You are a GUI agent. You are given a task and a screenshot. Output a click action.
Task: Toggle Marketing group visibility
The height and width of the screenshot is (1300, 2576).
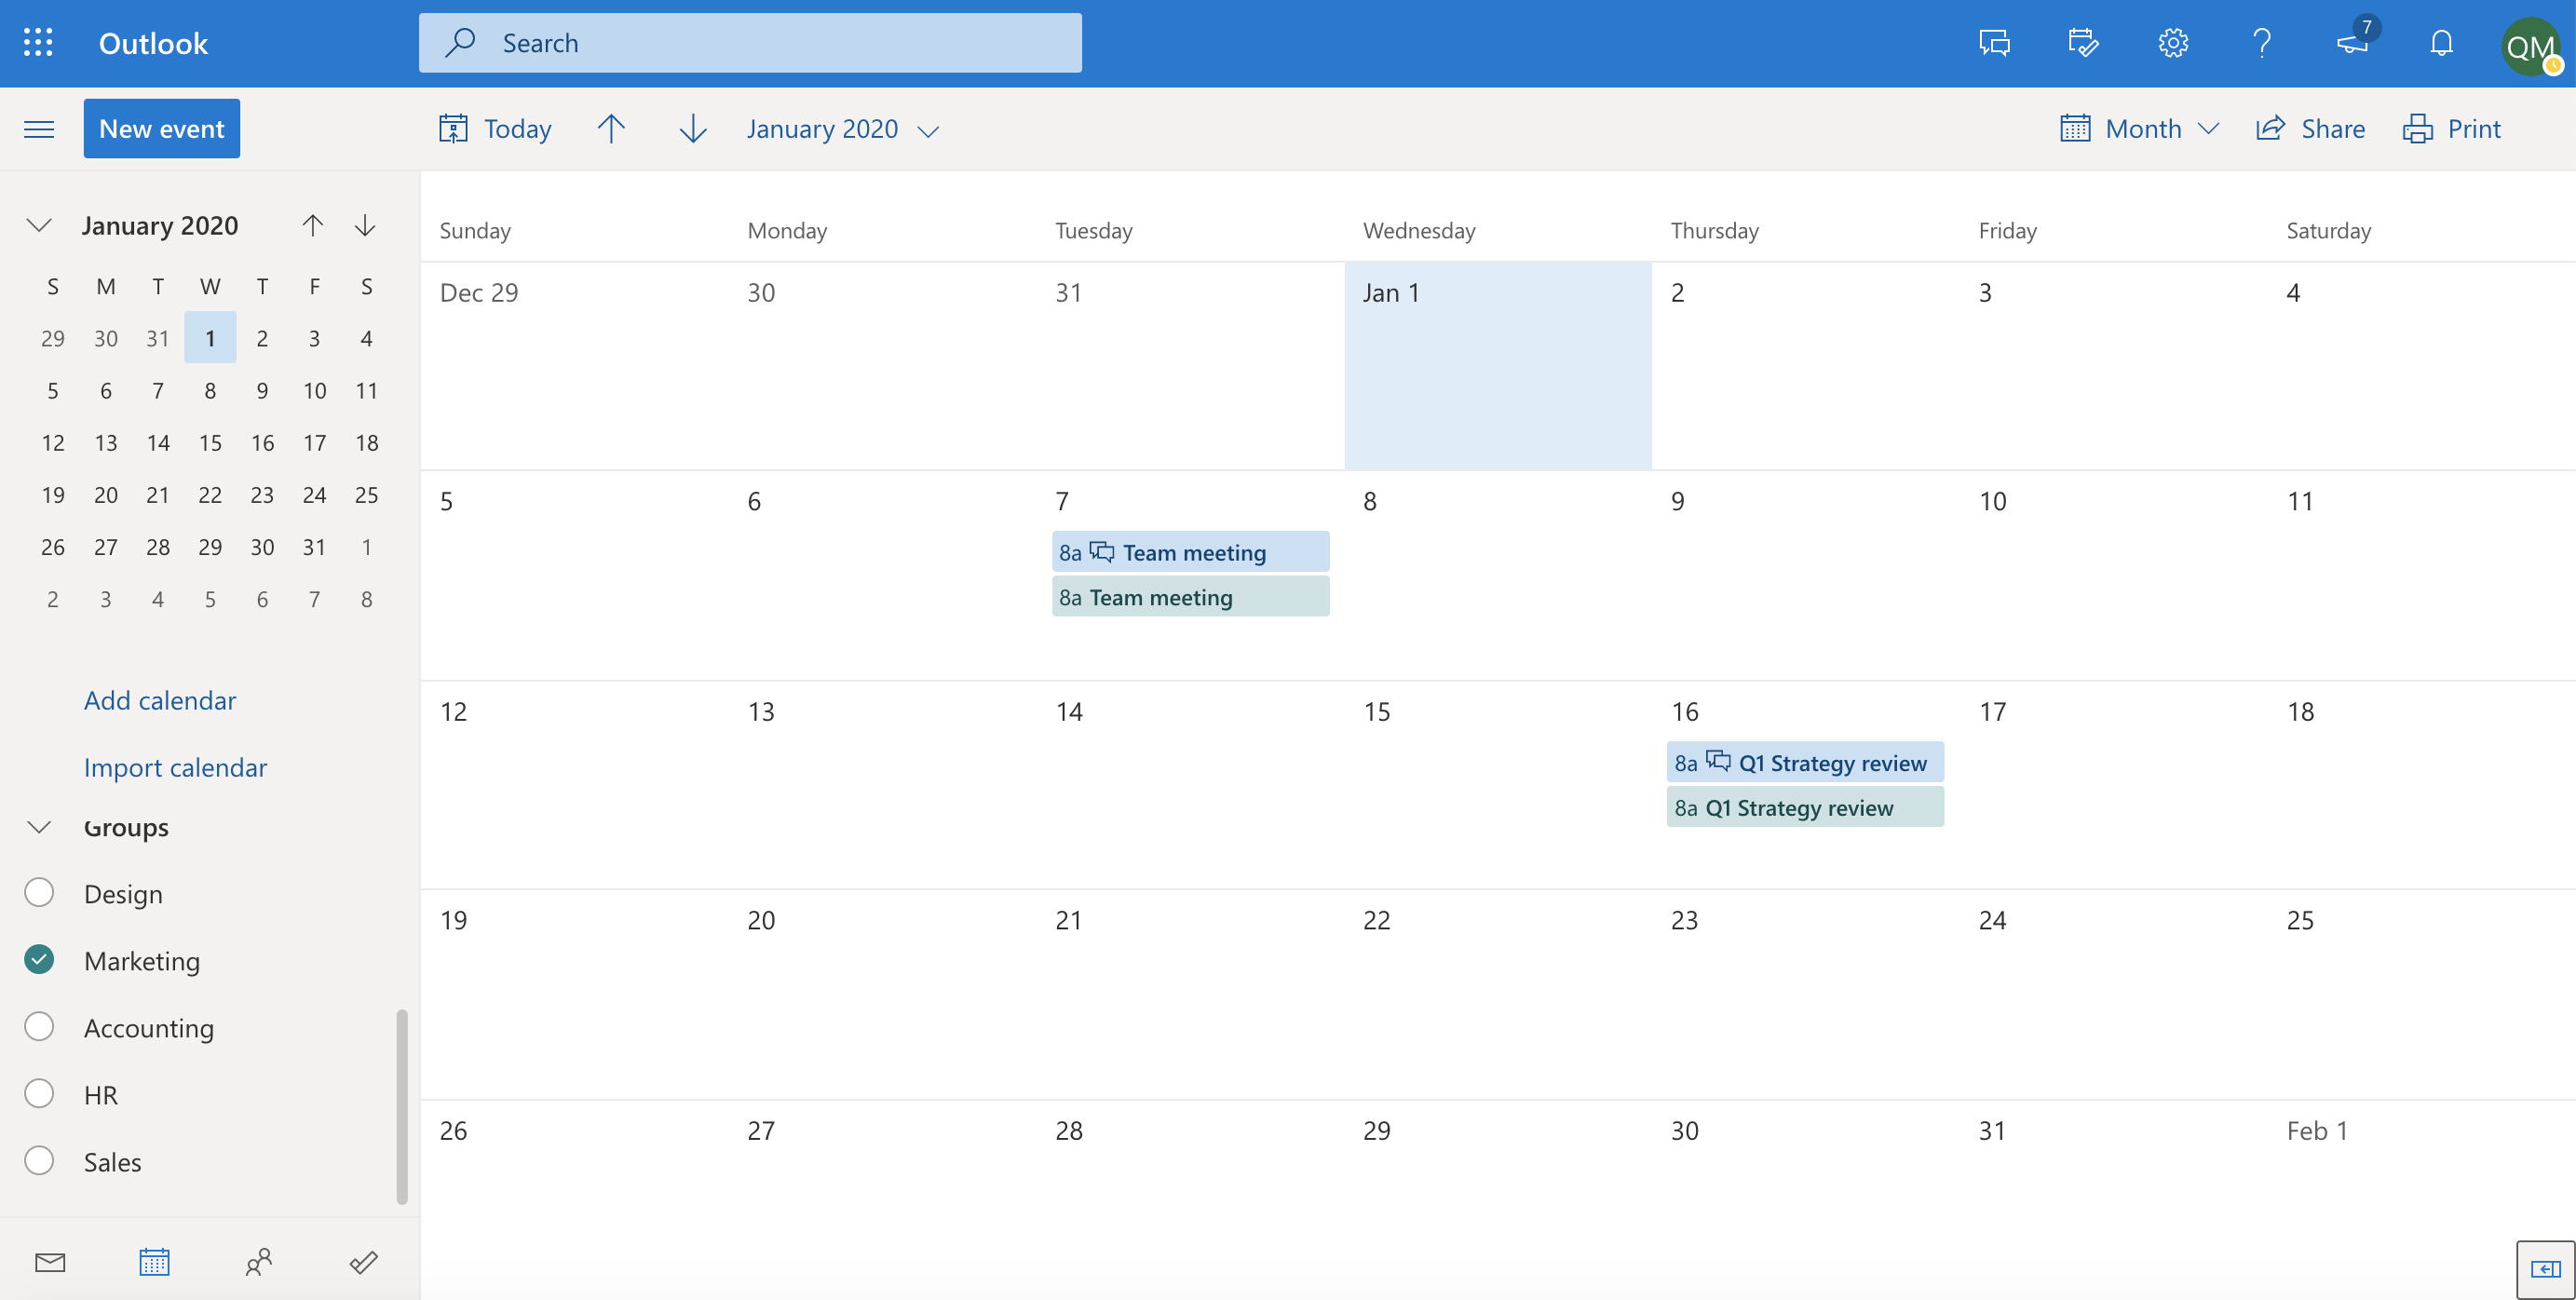click(x=40, y=958)
